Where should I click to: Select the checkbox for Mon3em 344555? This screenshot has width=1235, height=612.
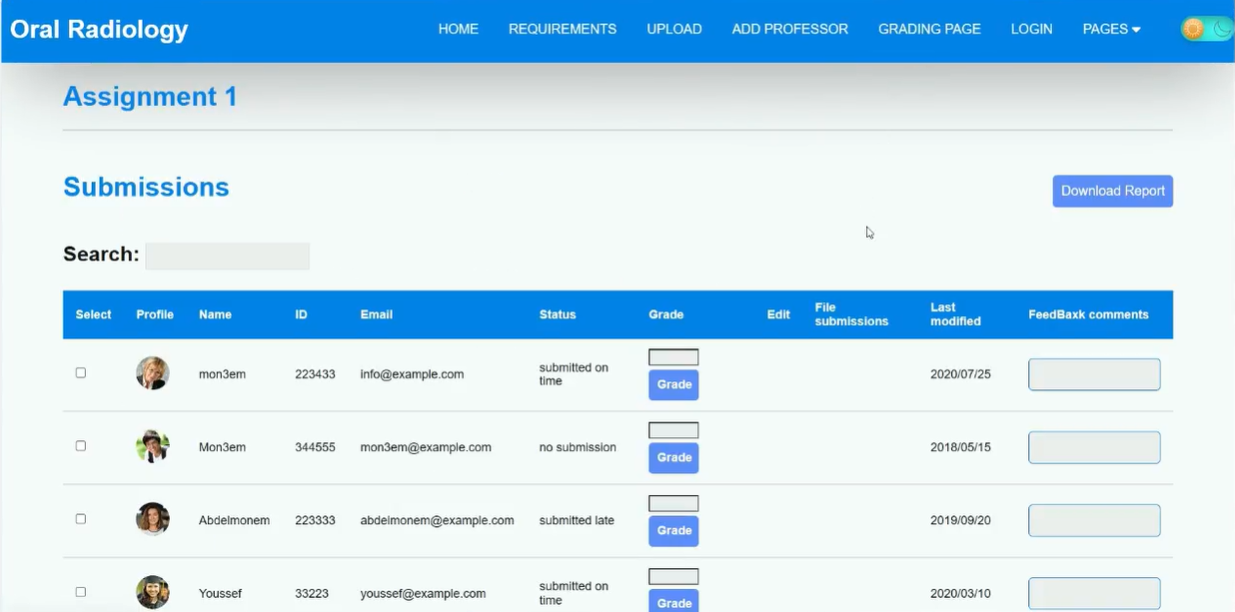(81, 446)
